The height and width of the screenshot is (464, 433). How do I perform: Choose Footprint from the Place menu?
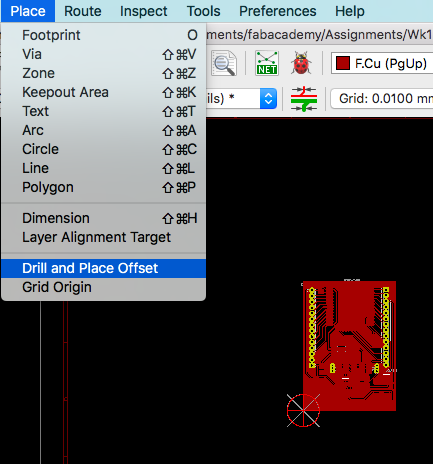pyautogui.click(x=104, y=35)
